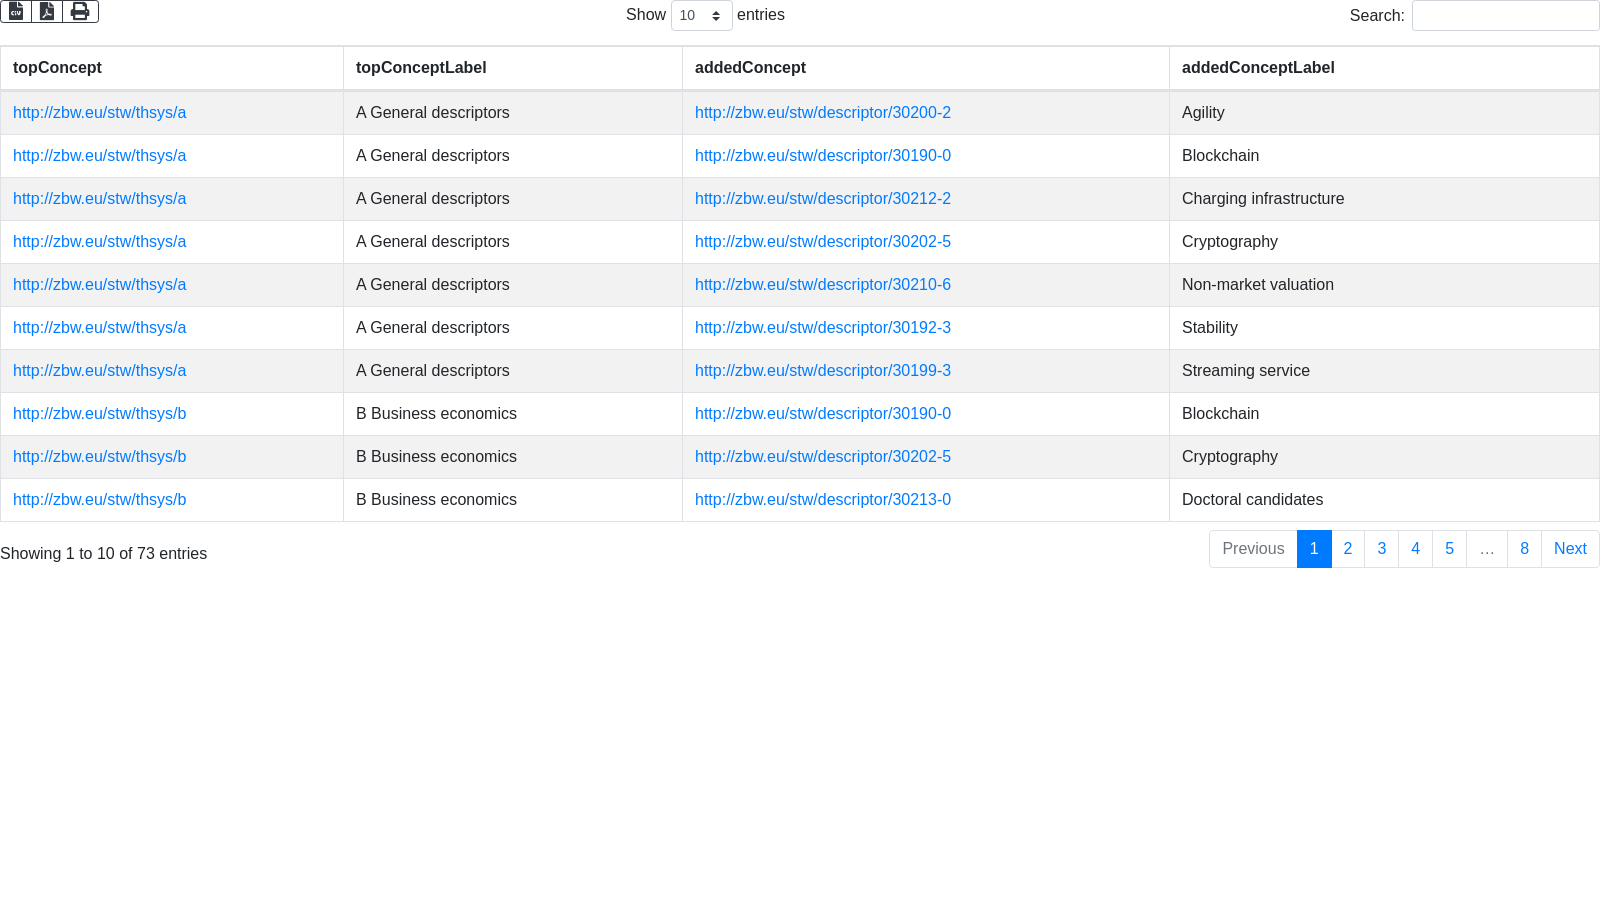This screenshot has height=900, width=1600.
Task: Click into the Search input field
Action: [1505, 16]
